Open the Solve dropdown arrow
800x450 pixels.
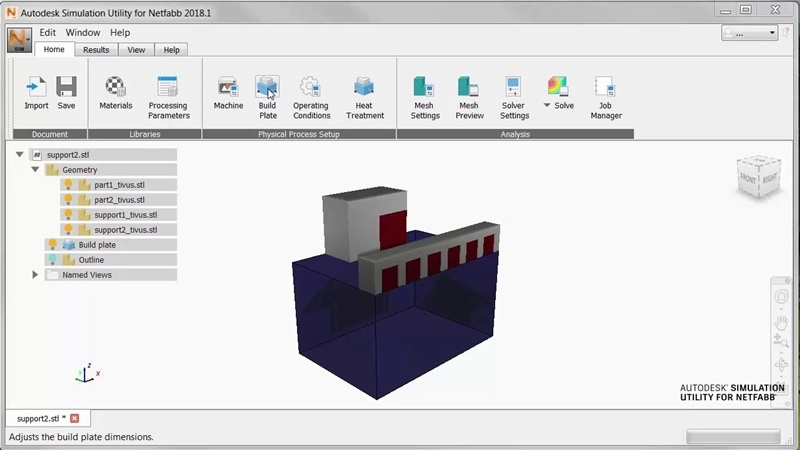(546, 106)
